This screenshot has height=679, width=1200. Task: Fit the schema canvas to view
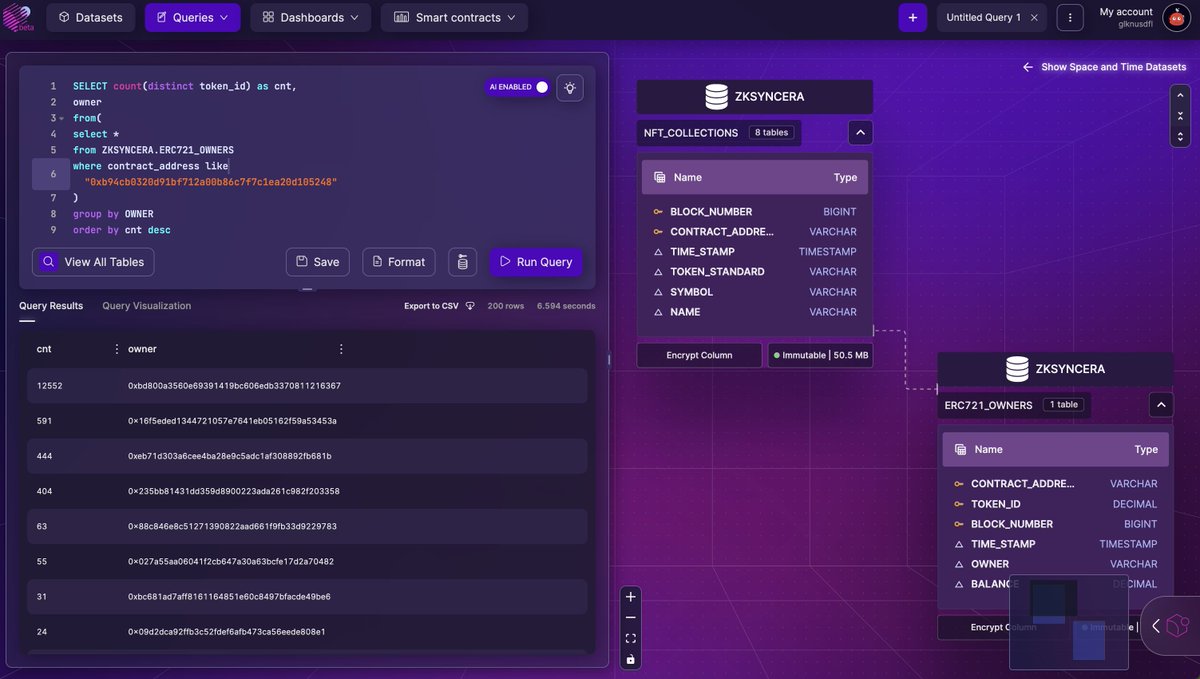[x=630, y=638]
